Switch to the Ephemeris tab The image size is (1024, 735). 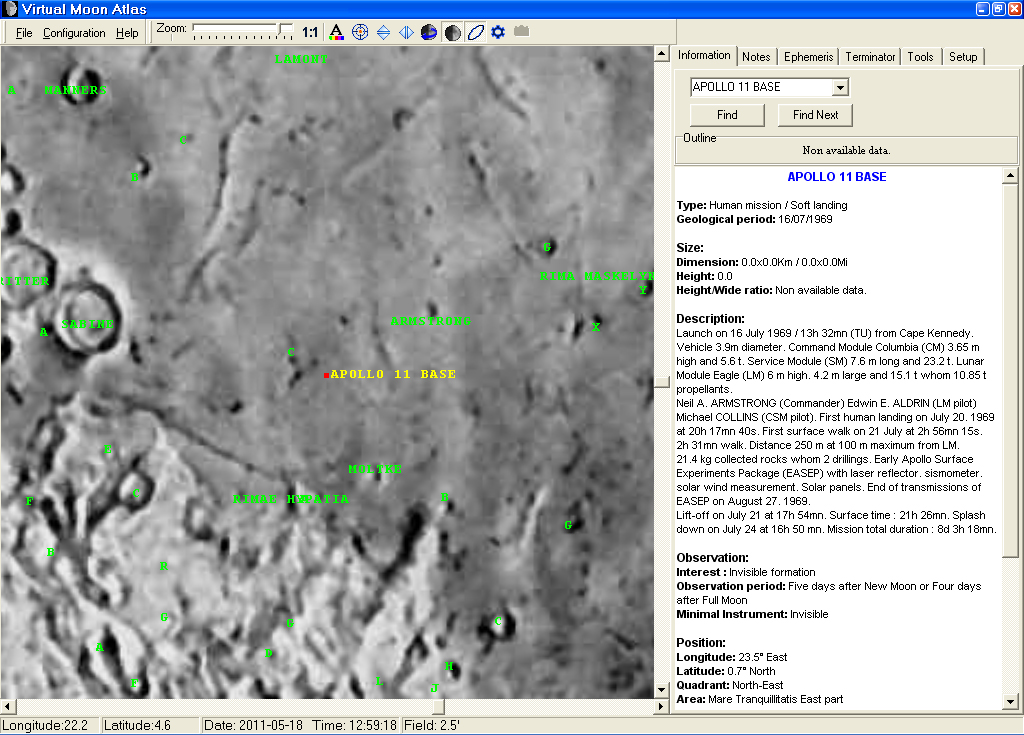pos(808,56)
